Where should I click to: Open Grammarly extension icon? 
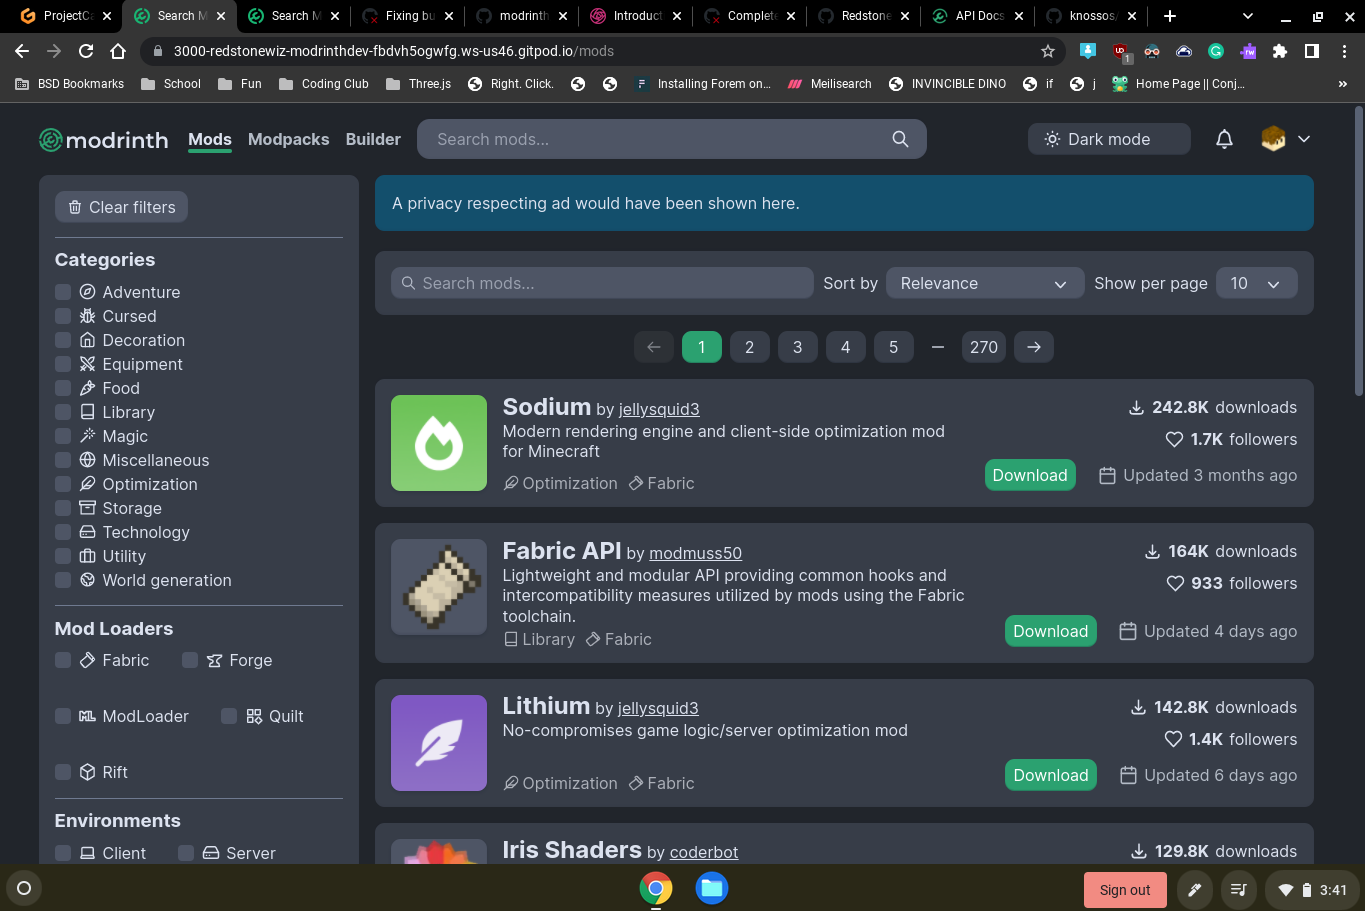(1216, 51)
